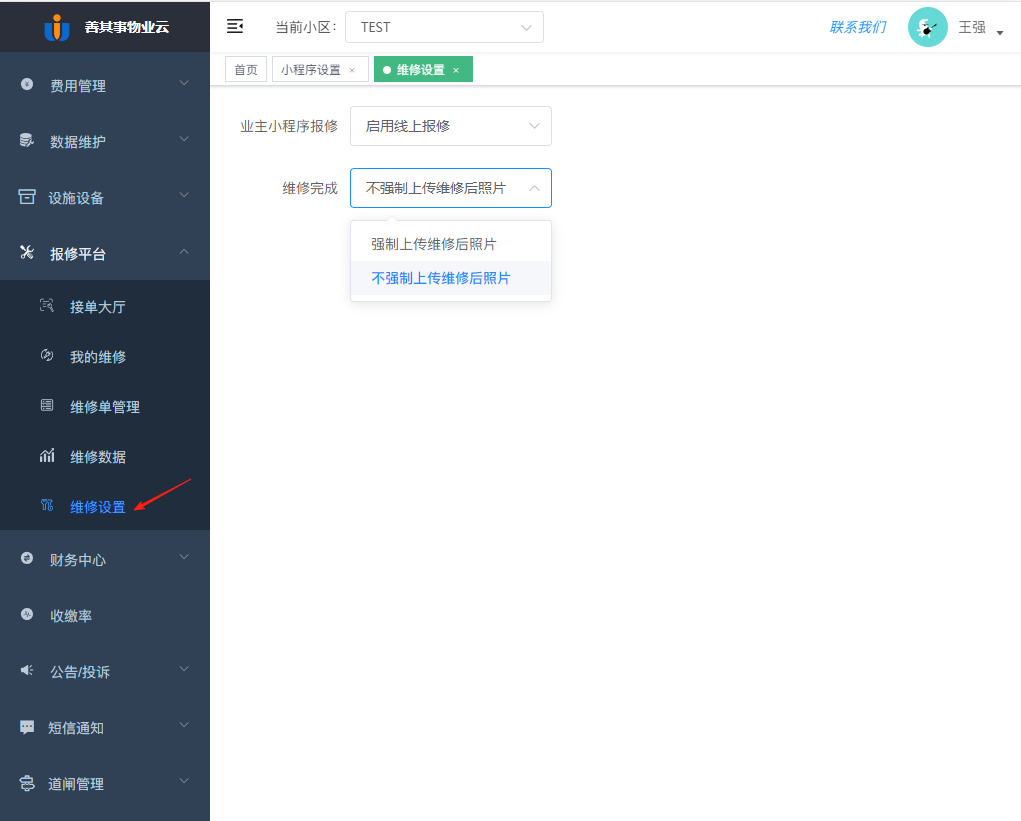The height and width of the screenshot is (821, 1021).
Task: Close the 维修设置 tab
Action: (x=456, y=70)
